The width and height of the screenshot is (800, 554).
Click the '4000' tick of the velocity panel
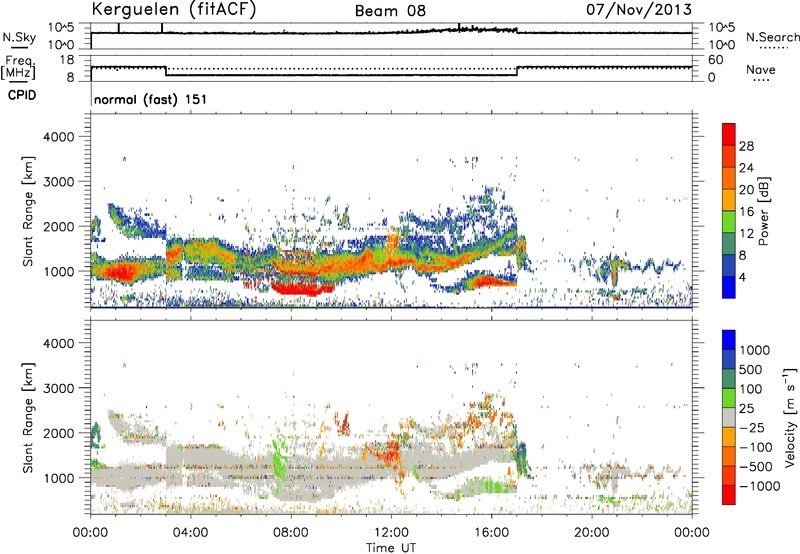pyautogui.click(x=58, y=343)
